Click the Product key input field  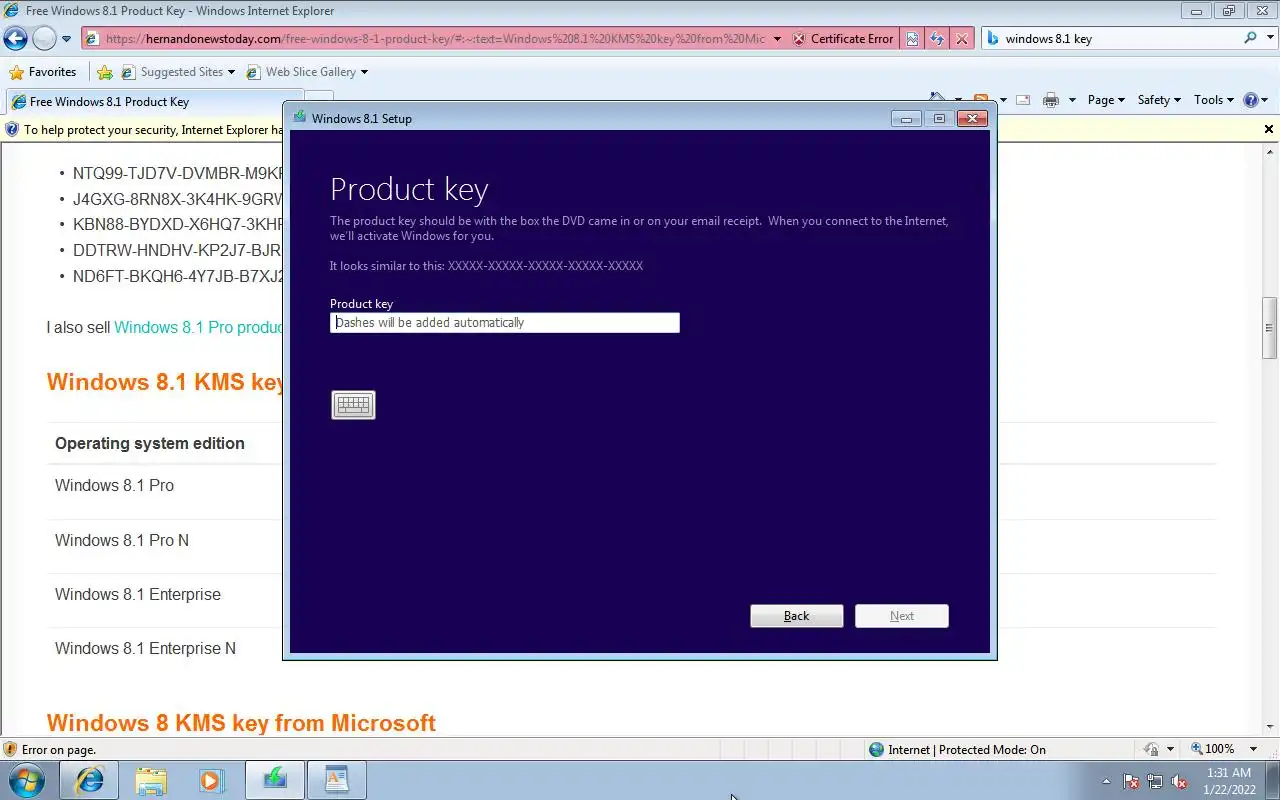click(505, 322)
